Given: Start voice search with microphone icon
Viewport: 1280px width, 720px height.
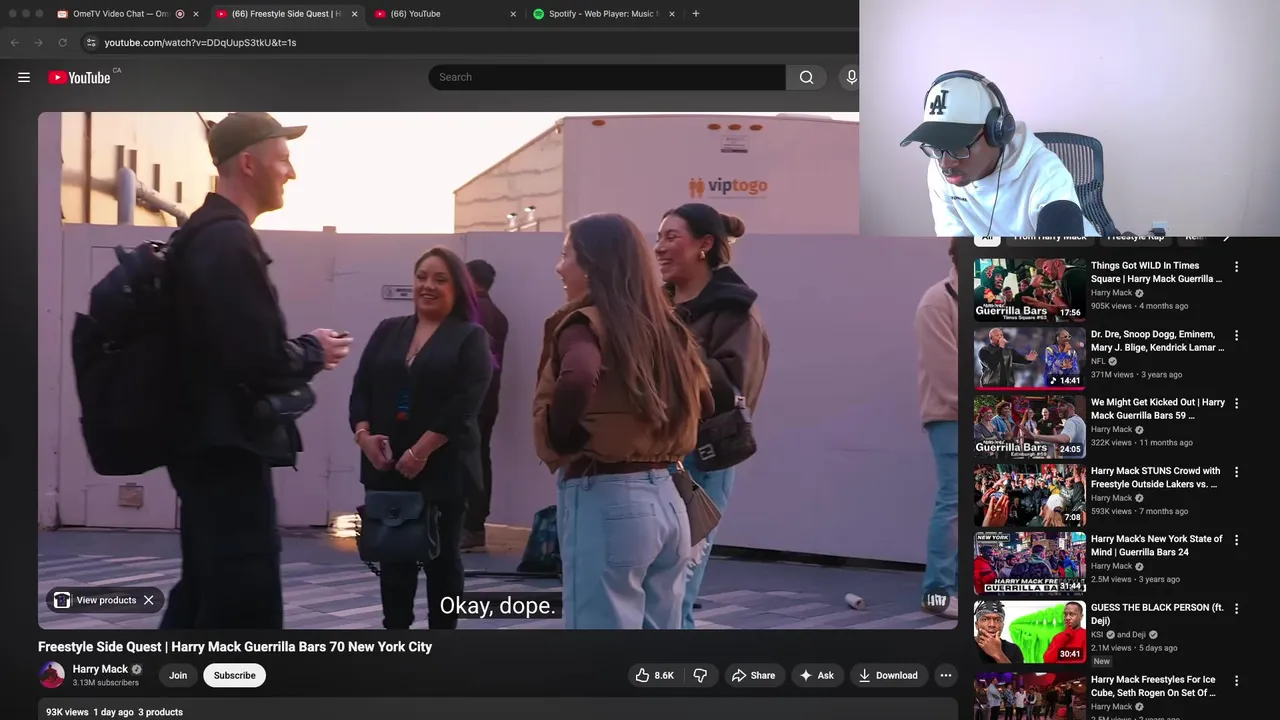Looking at the screenshot, I should (851, 77).
